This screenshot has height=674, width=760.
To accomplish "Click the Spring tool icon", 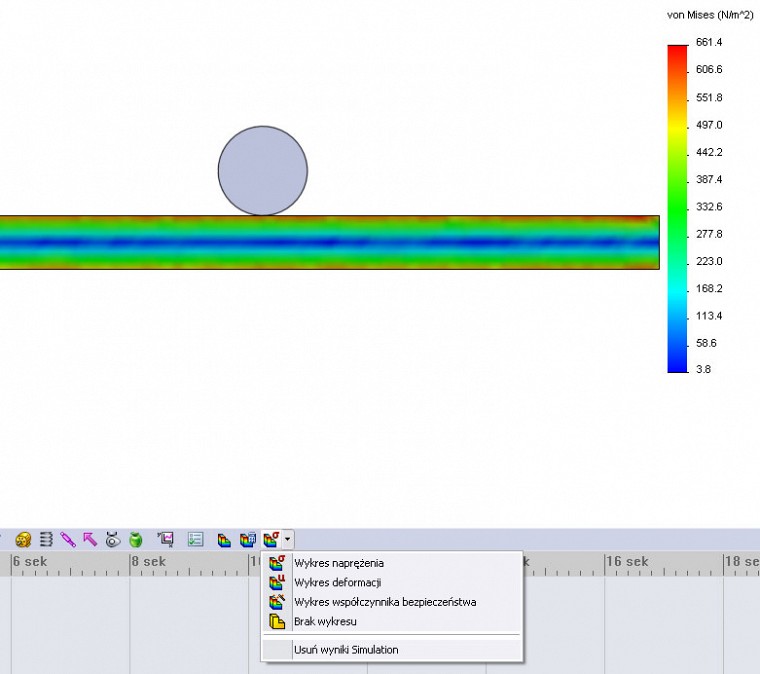I will coord(46,539).
